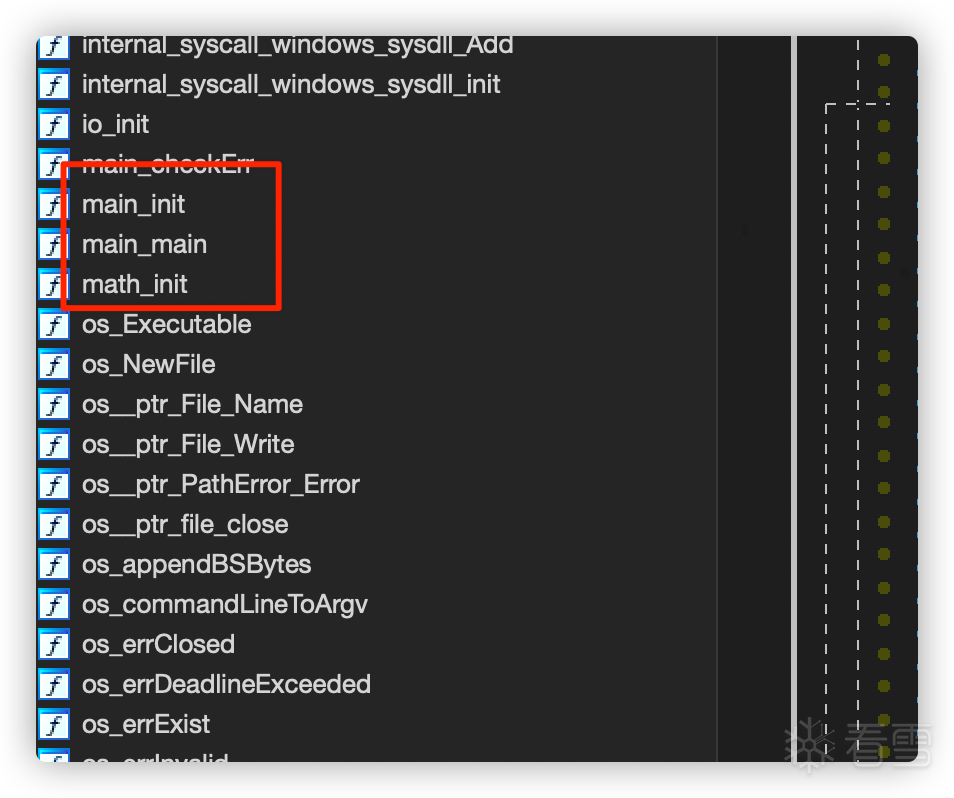Select the main_init function name

[x=133, y=205]
